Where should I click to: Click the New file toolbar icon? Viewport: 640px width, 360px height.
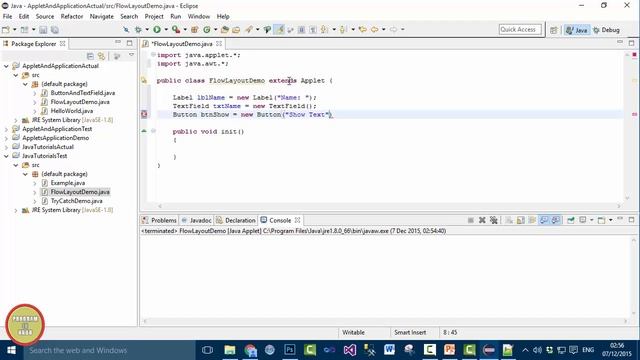click(6, 30)
